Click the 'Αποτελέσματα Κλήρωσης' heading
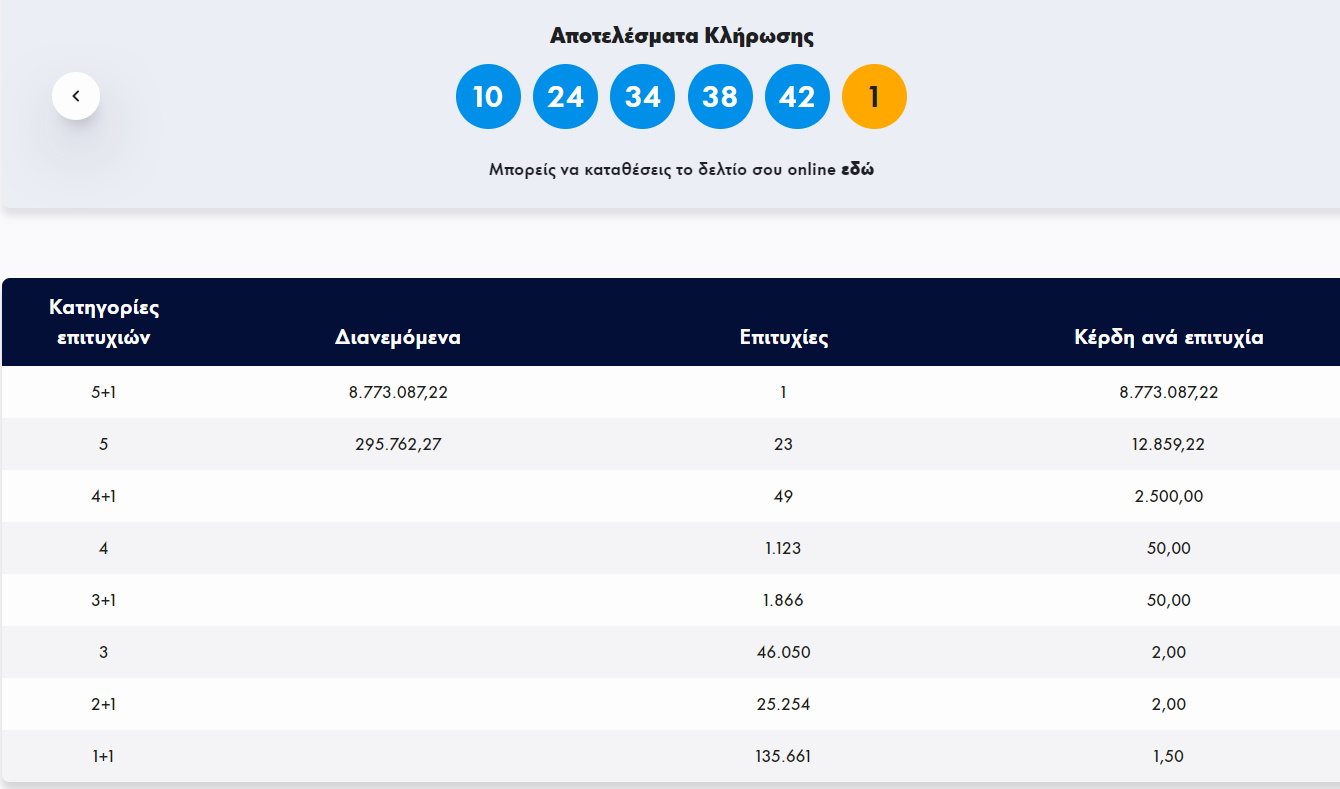This screenshot has height=789, width=1340. 682,36
